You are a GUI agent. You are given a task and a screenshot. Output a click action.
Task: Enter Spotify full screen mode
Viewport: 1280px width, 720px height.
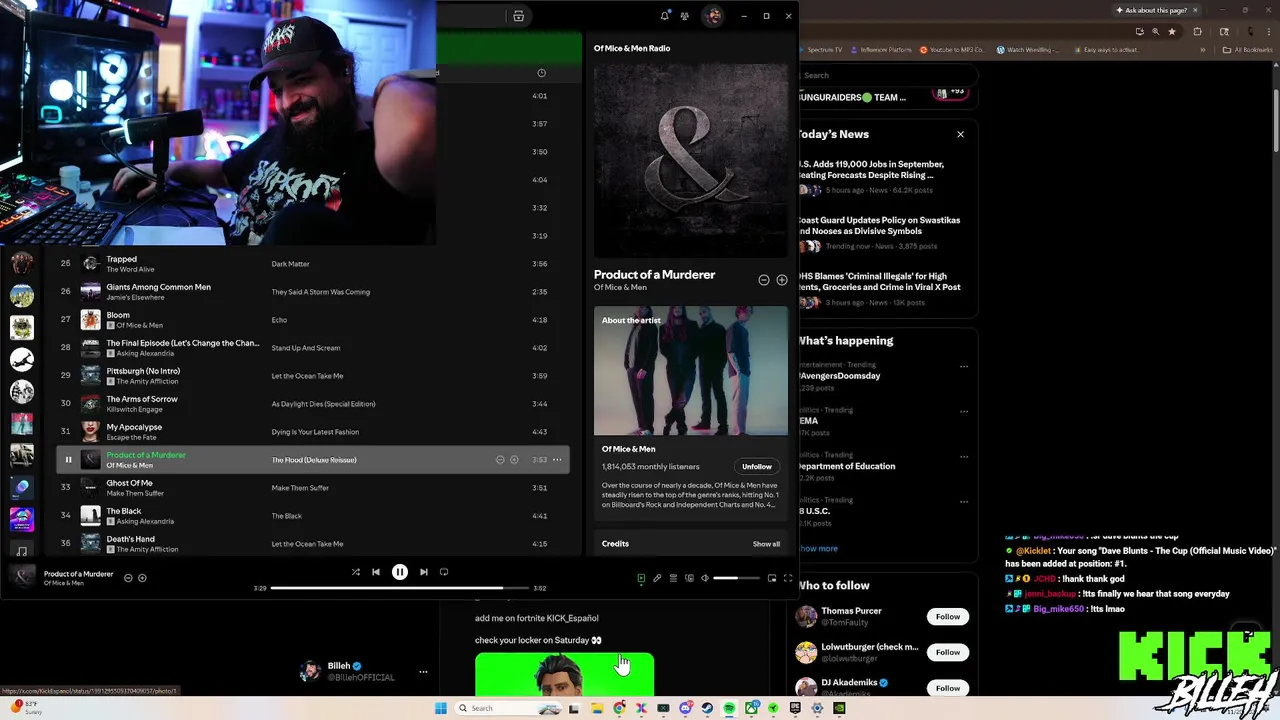click(788, 578)
